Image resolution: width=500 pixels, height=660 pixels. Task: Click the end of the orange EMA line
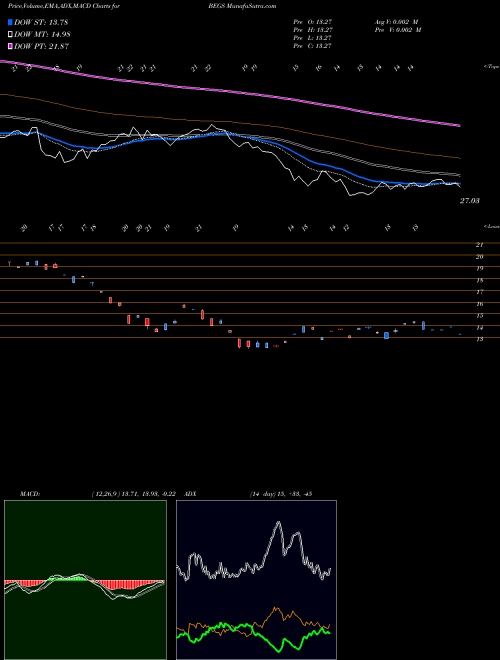[459, 158]
